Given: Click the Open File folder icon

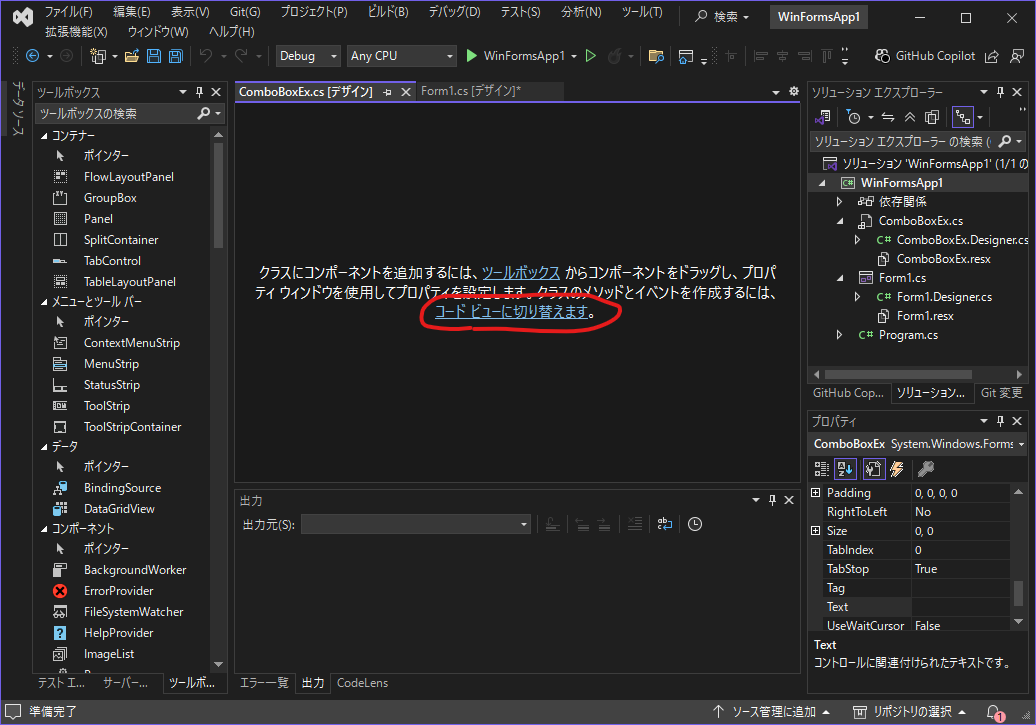Looking at the screenshot, I should coord(133,57).
